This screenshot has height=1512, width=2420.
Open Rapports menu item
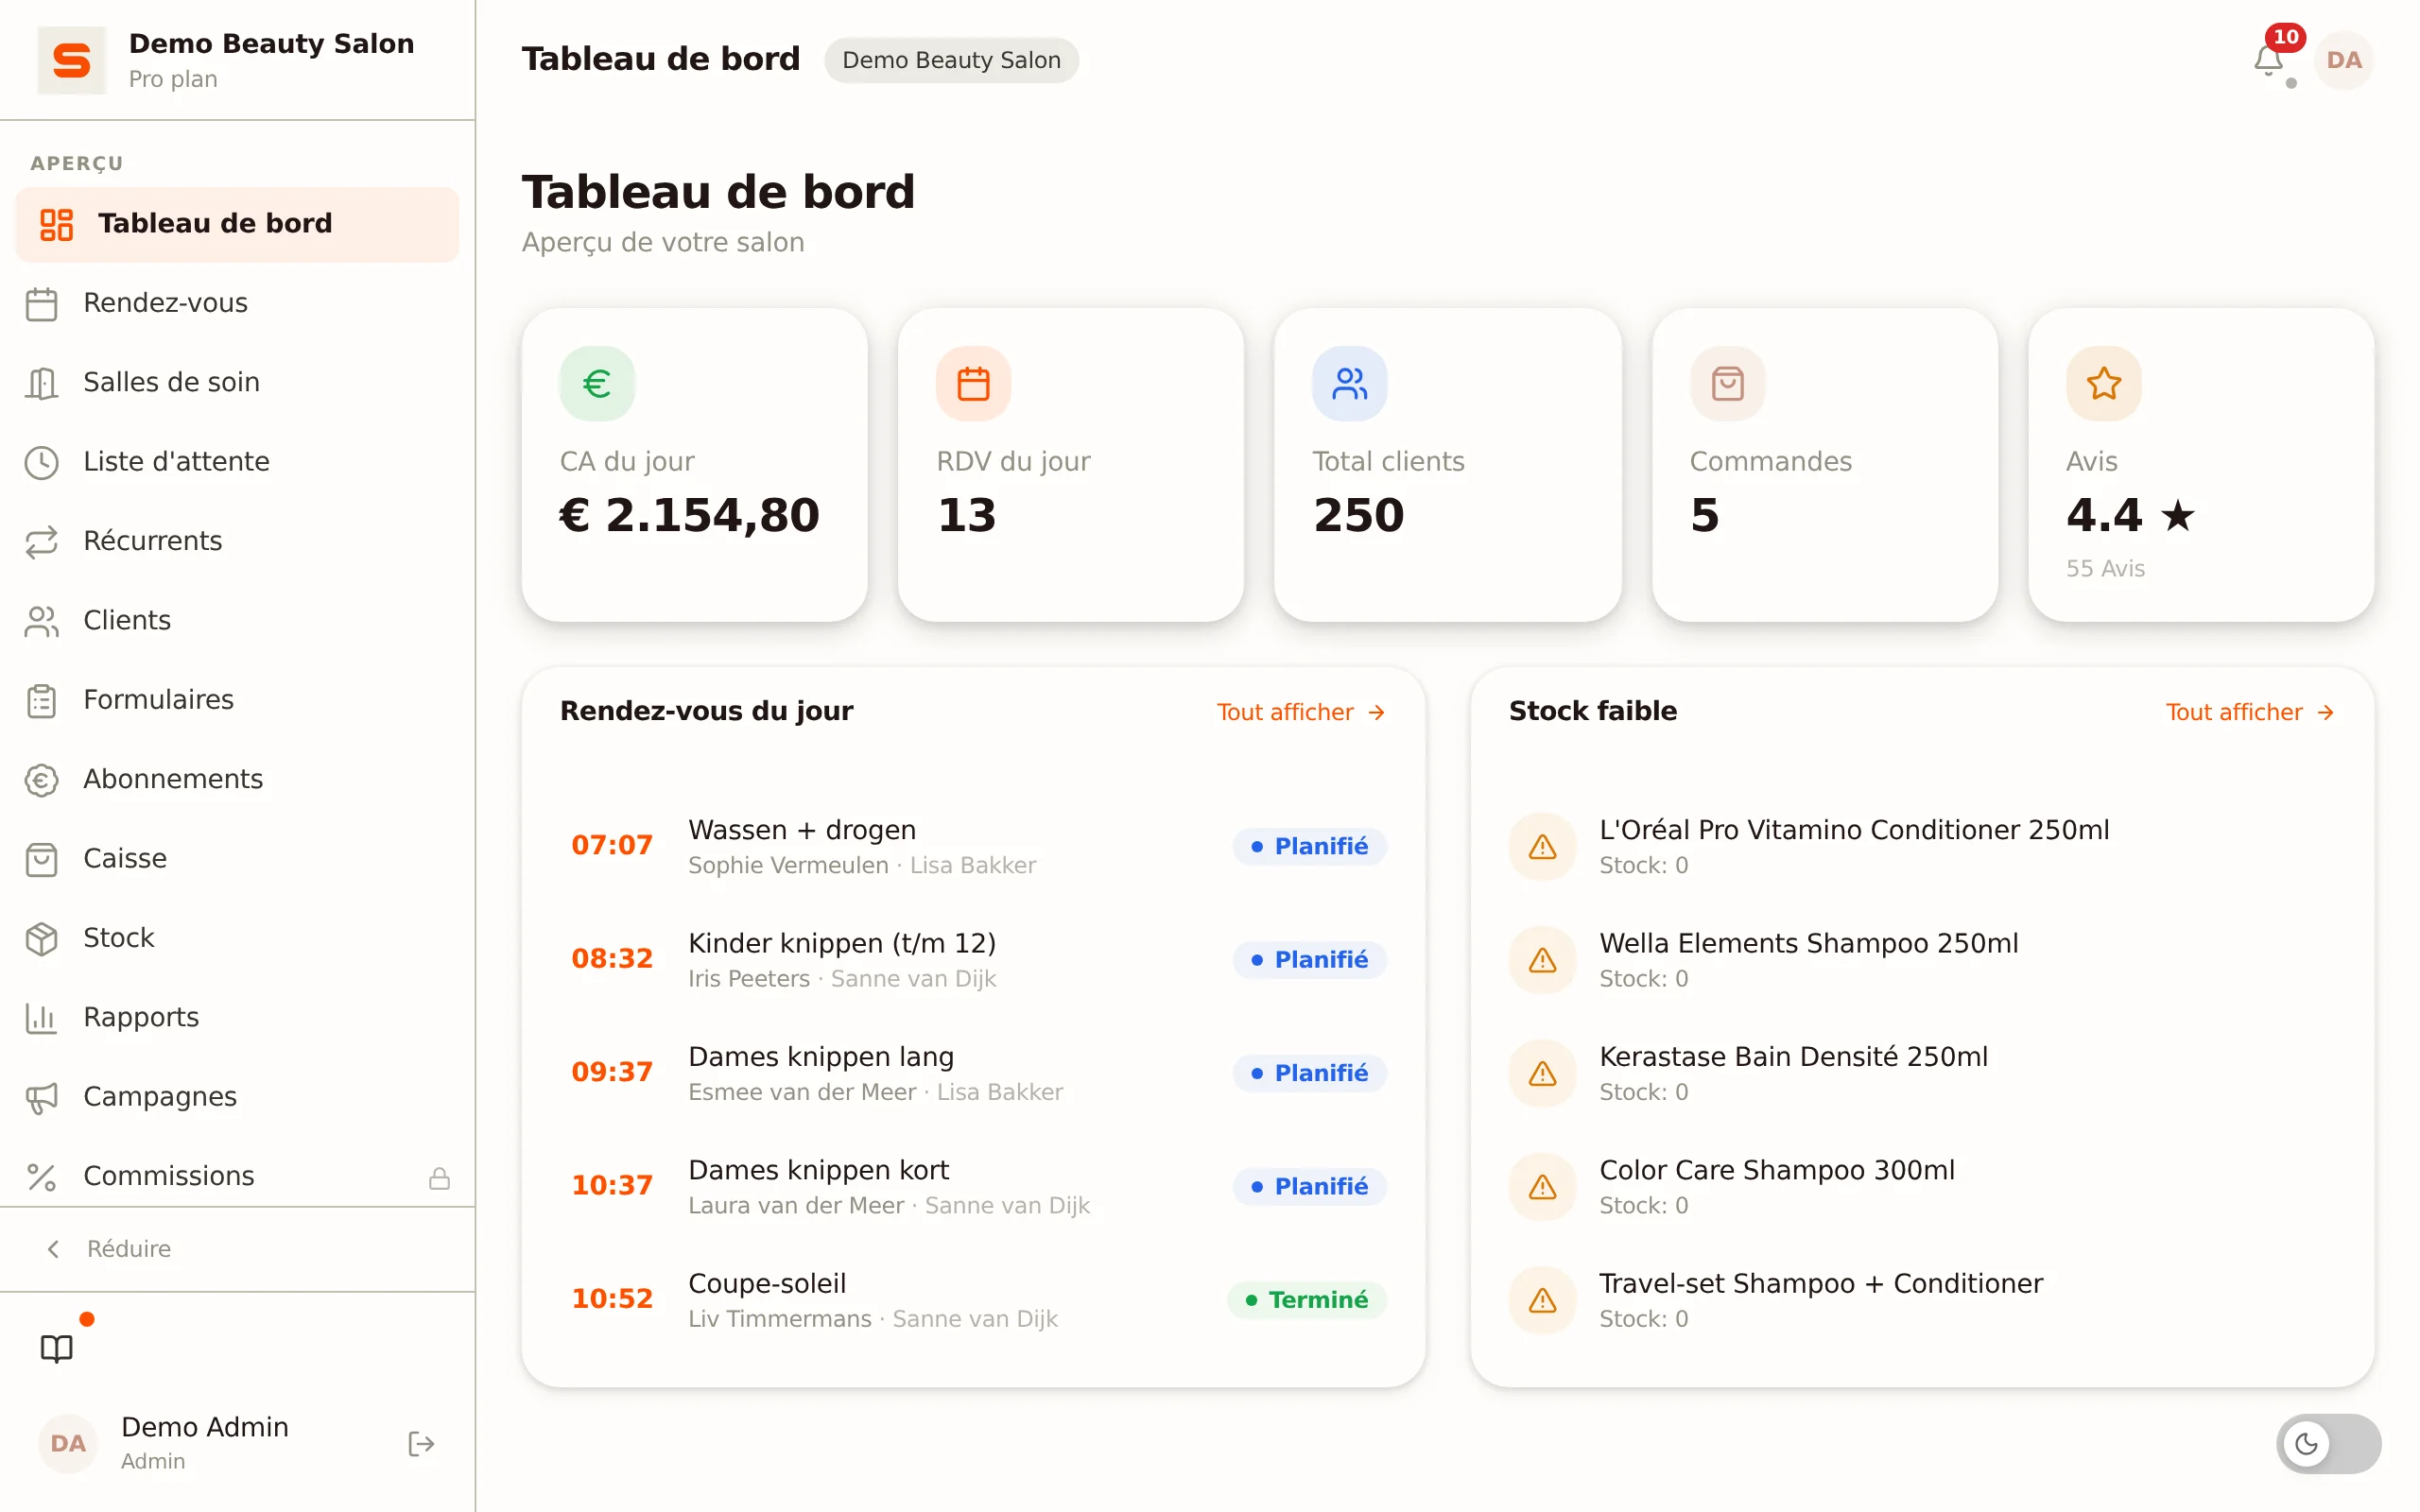point(237,1017)
